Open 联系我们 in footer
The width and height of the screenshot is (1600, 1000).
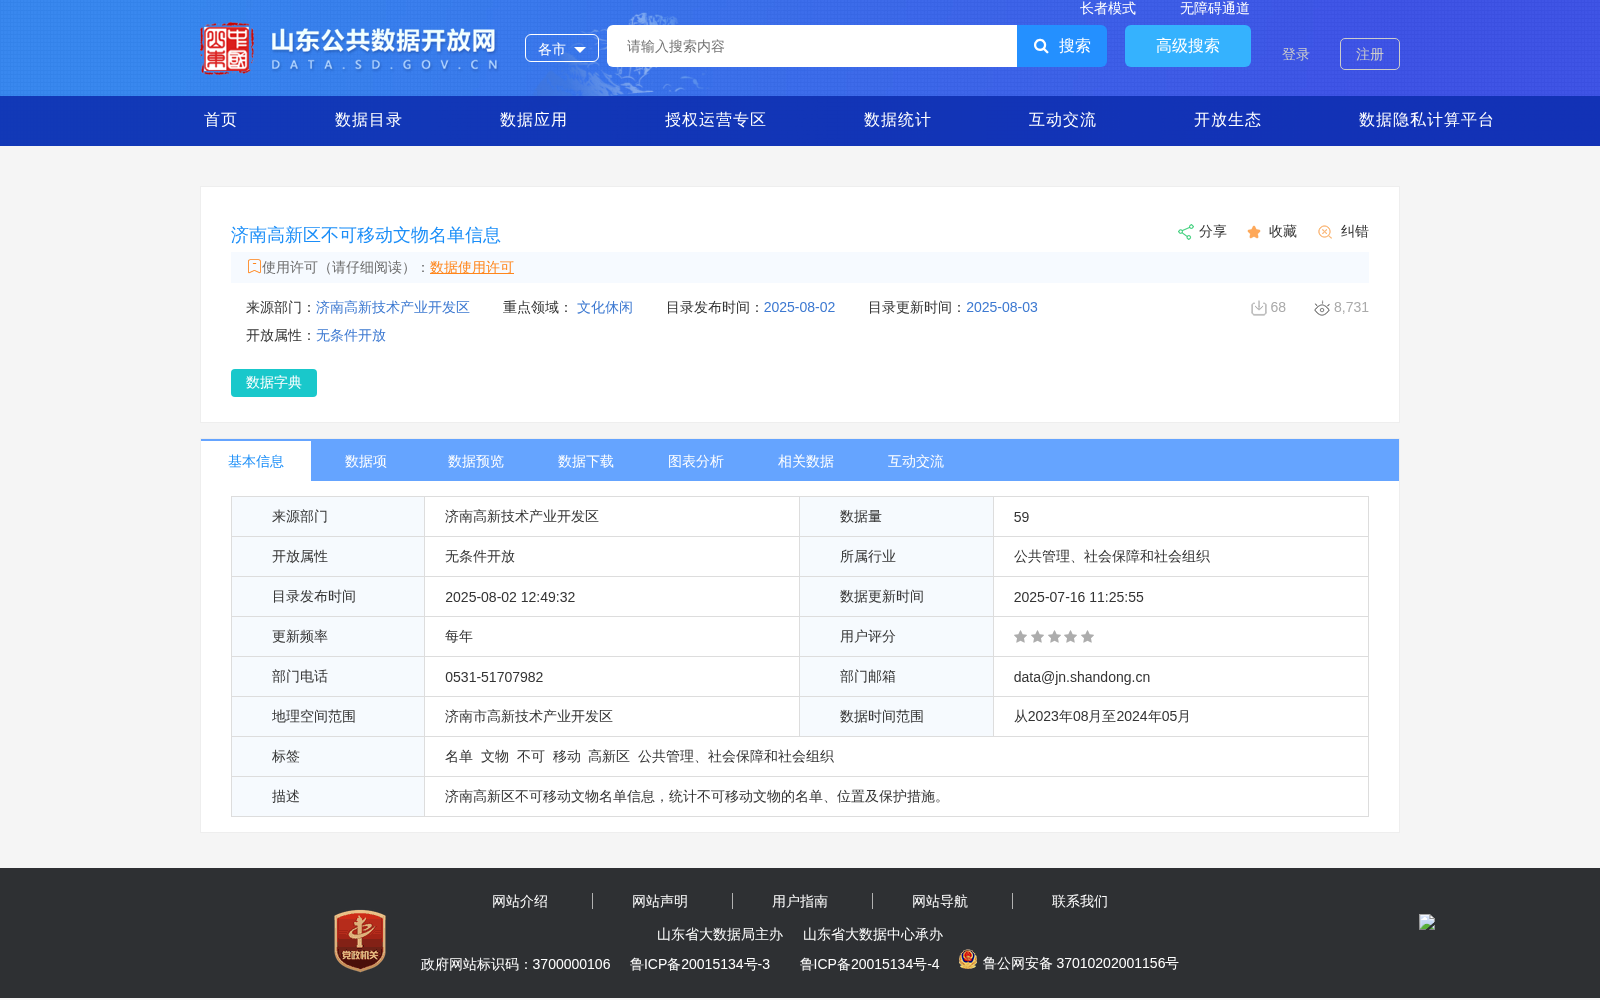point(1080,901)
